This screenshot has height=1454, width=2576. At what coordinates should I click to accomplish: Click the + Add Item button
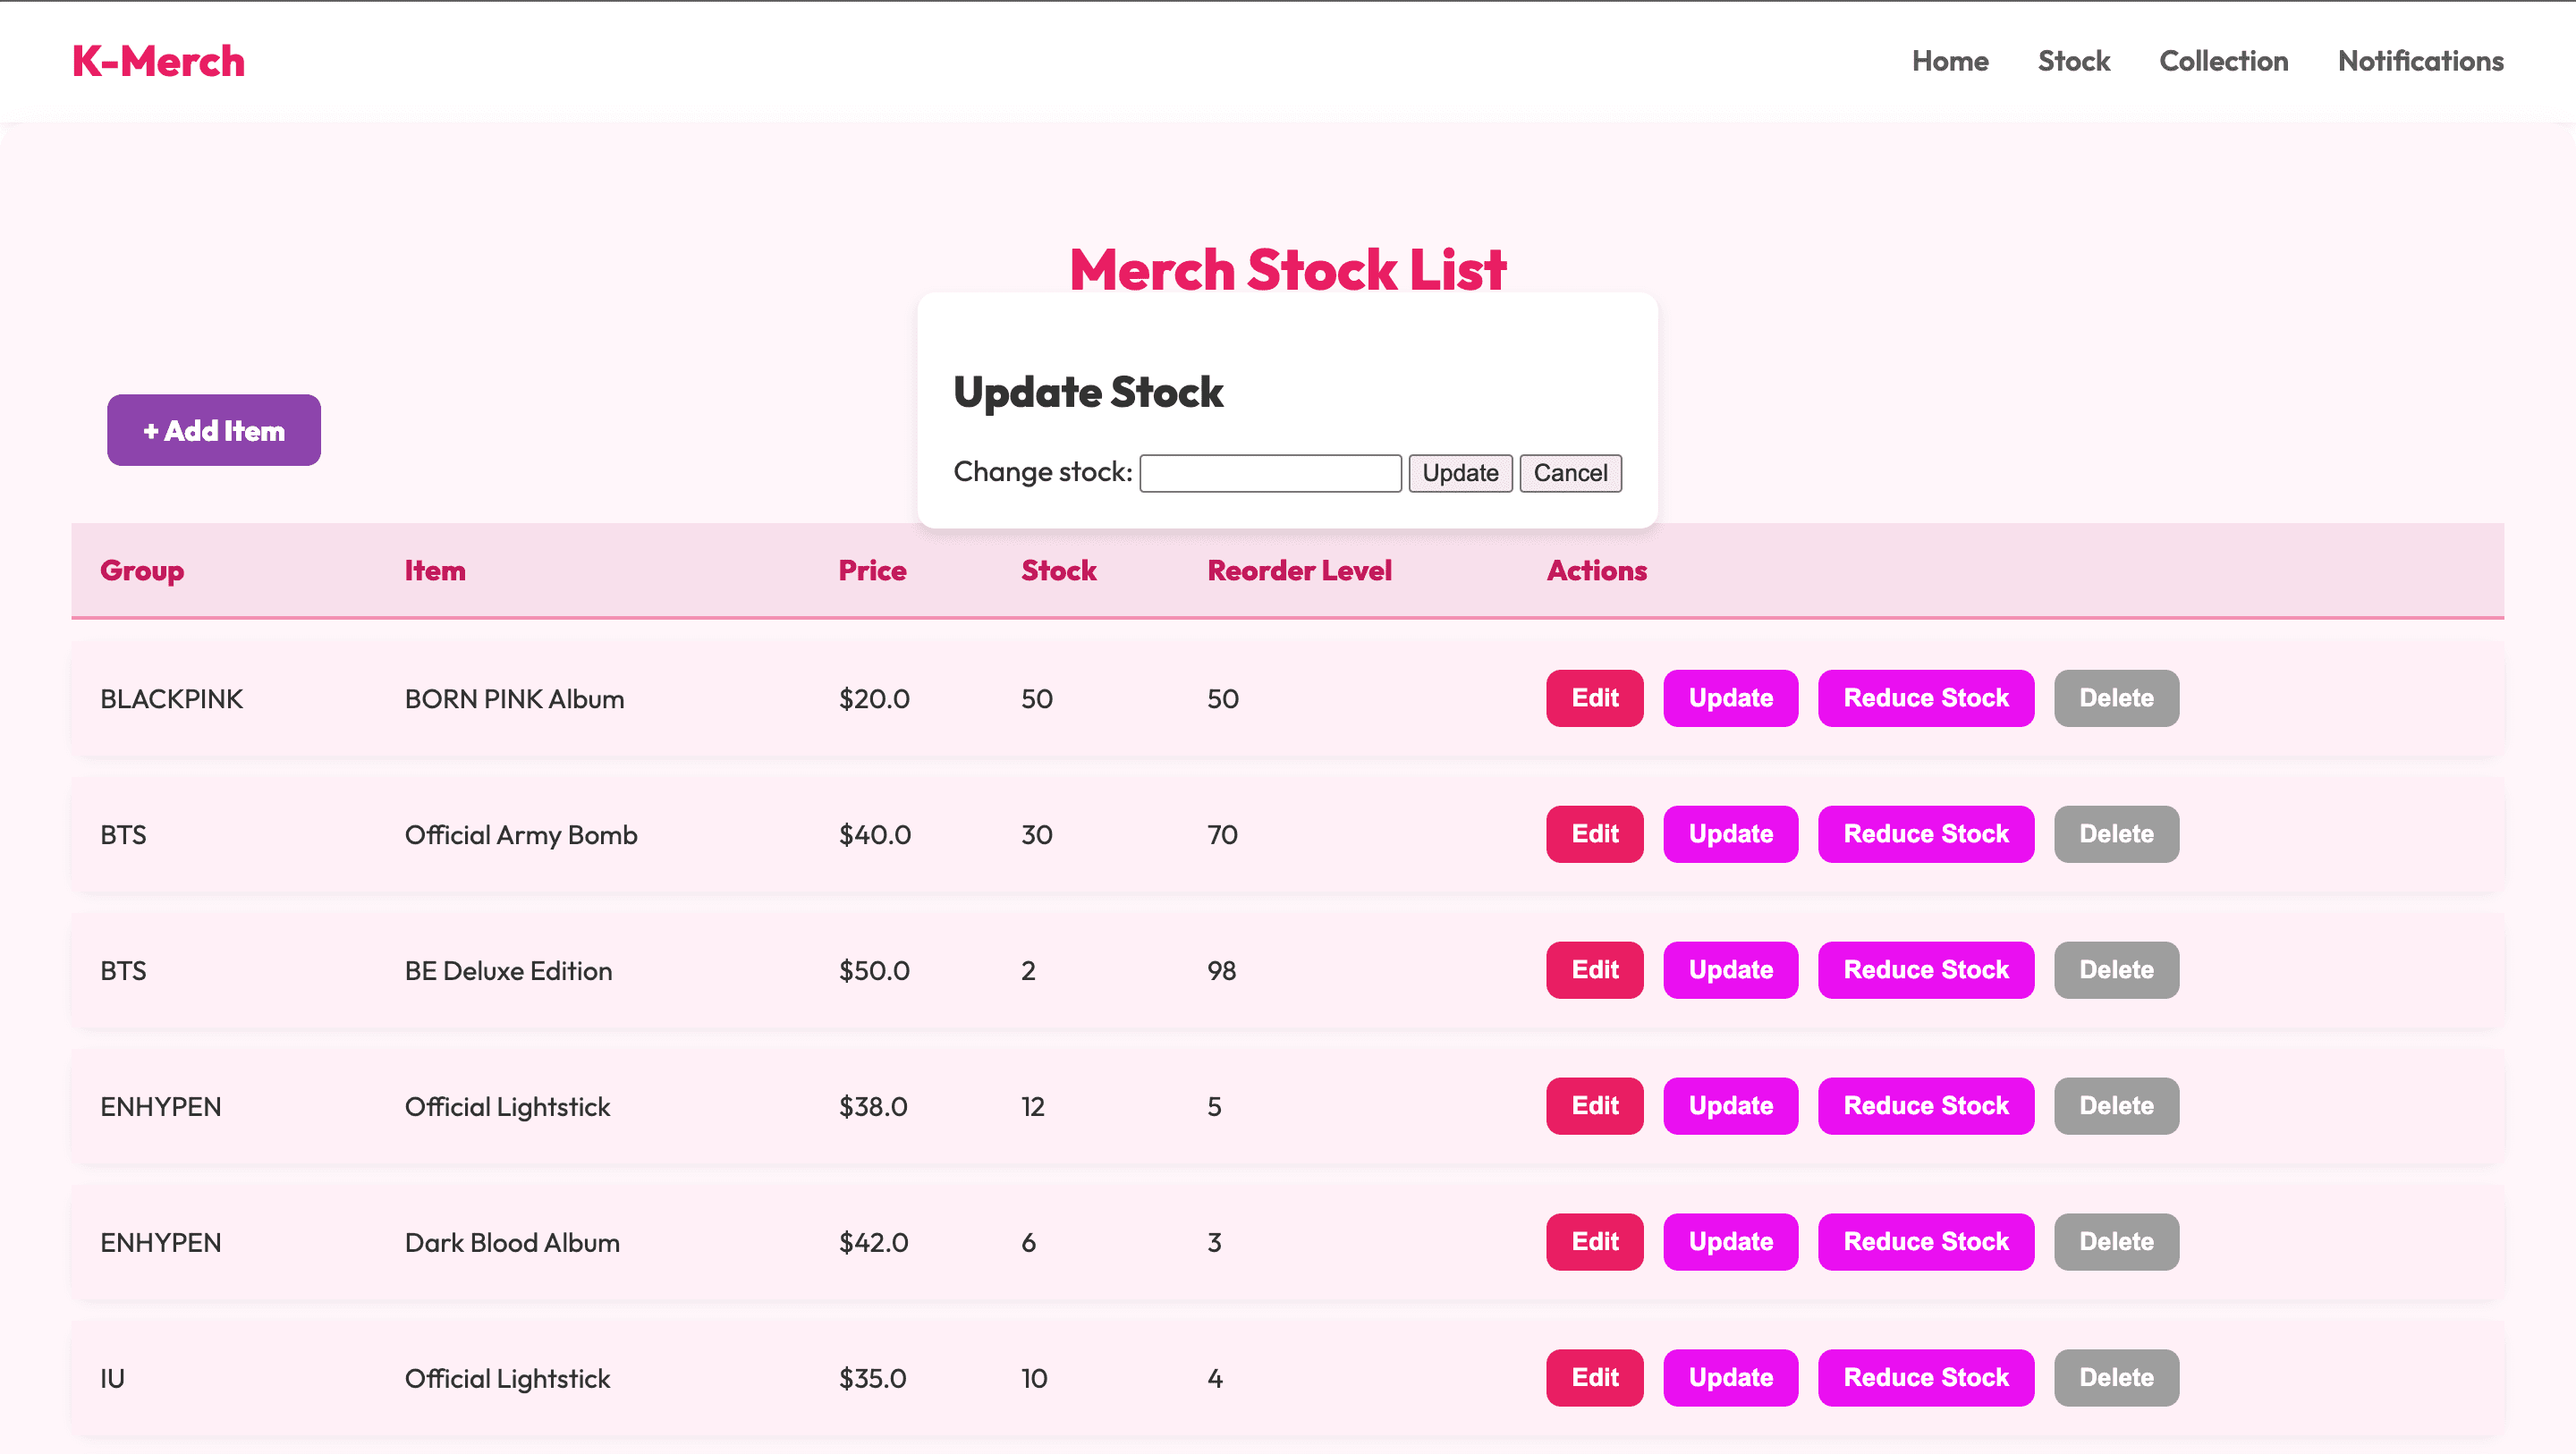pyautogui.click(x=214, y=430)
